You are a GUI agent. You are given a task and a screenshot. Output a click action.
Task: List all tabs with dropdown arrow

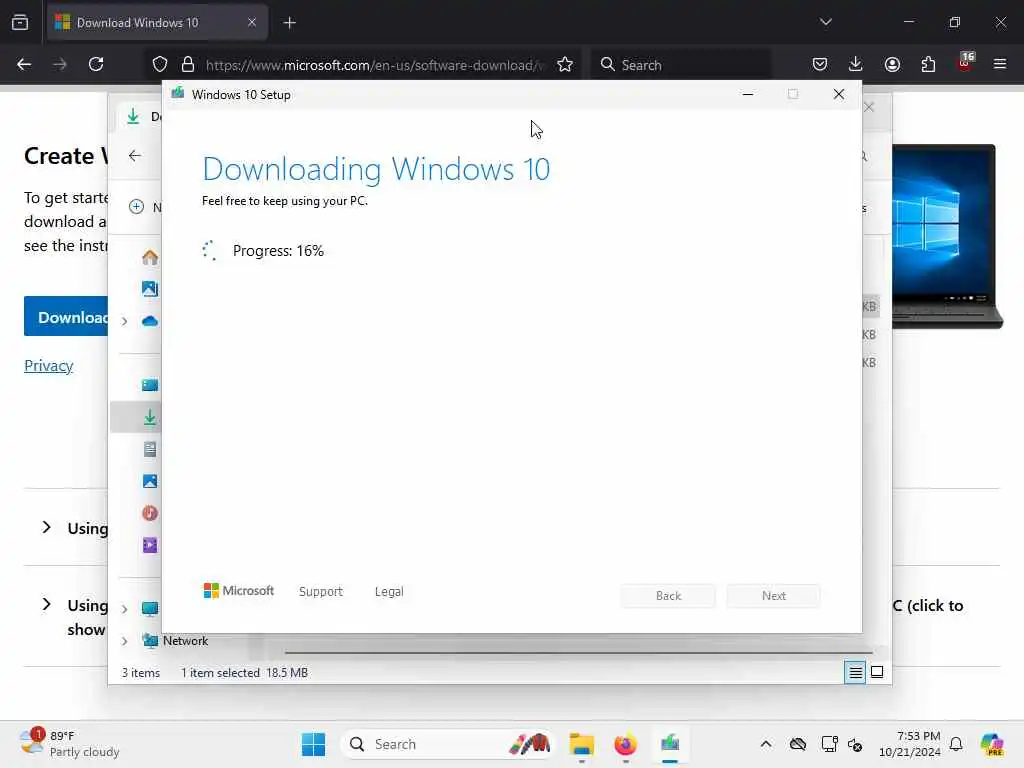point(825,22)
